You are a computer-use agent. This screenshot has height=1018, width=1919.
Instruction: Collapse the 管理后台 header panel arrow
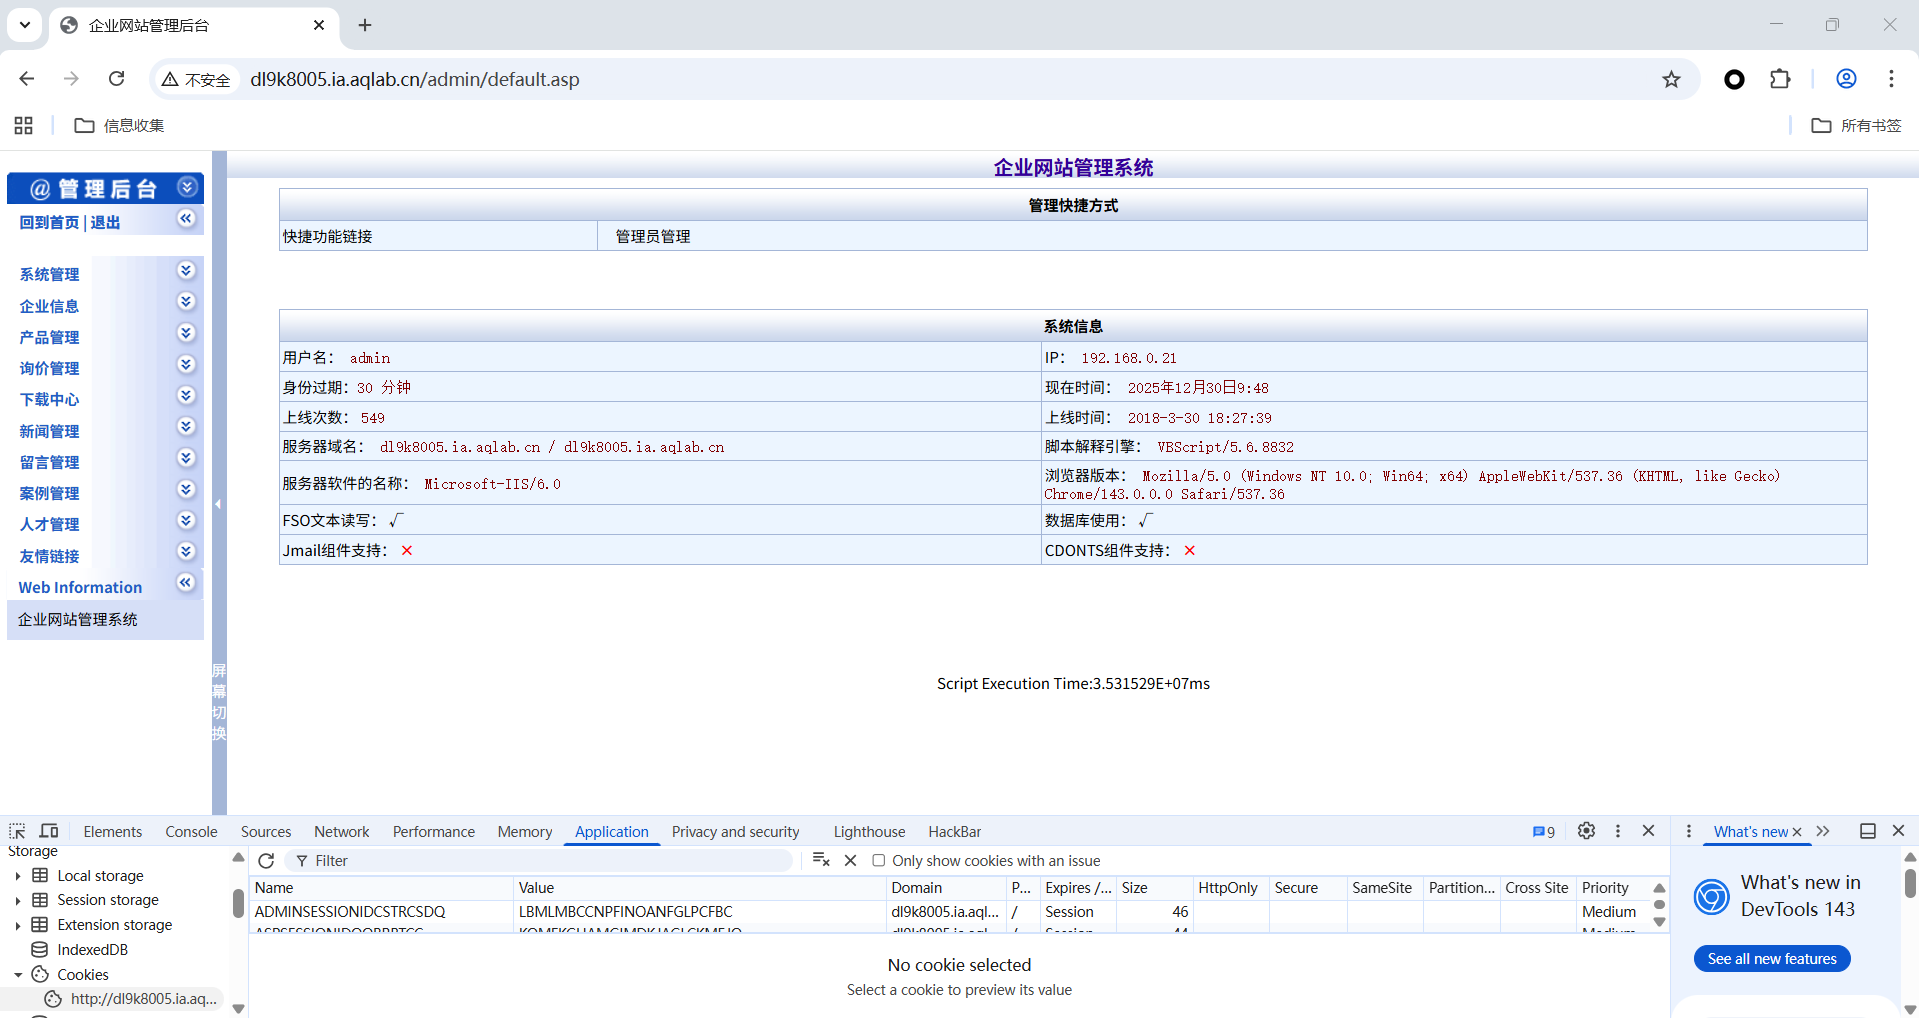click(x=187, y=187)
